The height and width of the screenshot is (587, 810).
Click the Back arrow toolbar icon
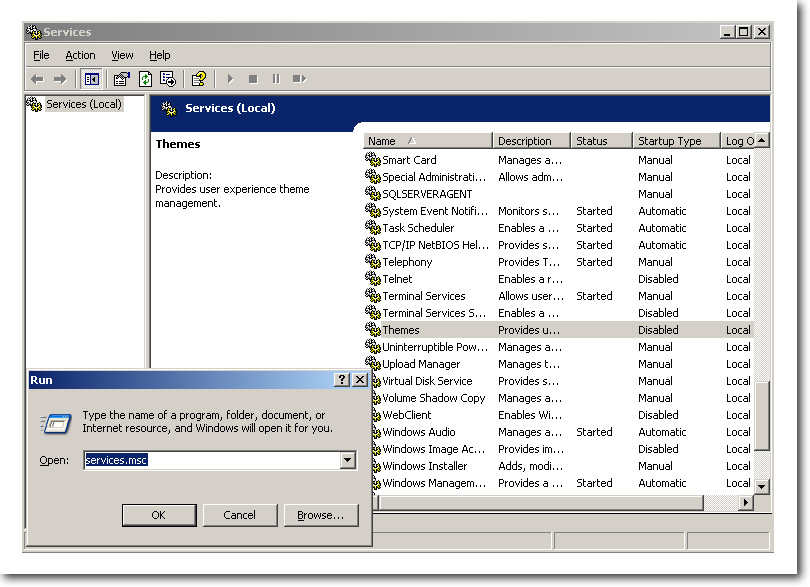[x=37, y=79]
